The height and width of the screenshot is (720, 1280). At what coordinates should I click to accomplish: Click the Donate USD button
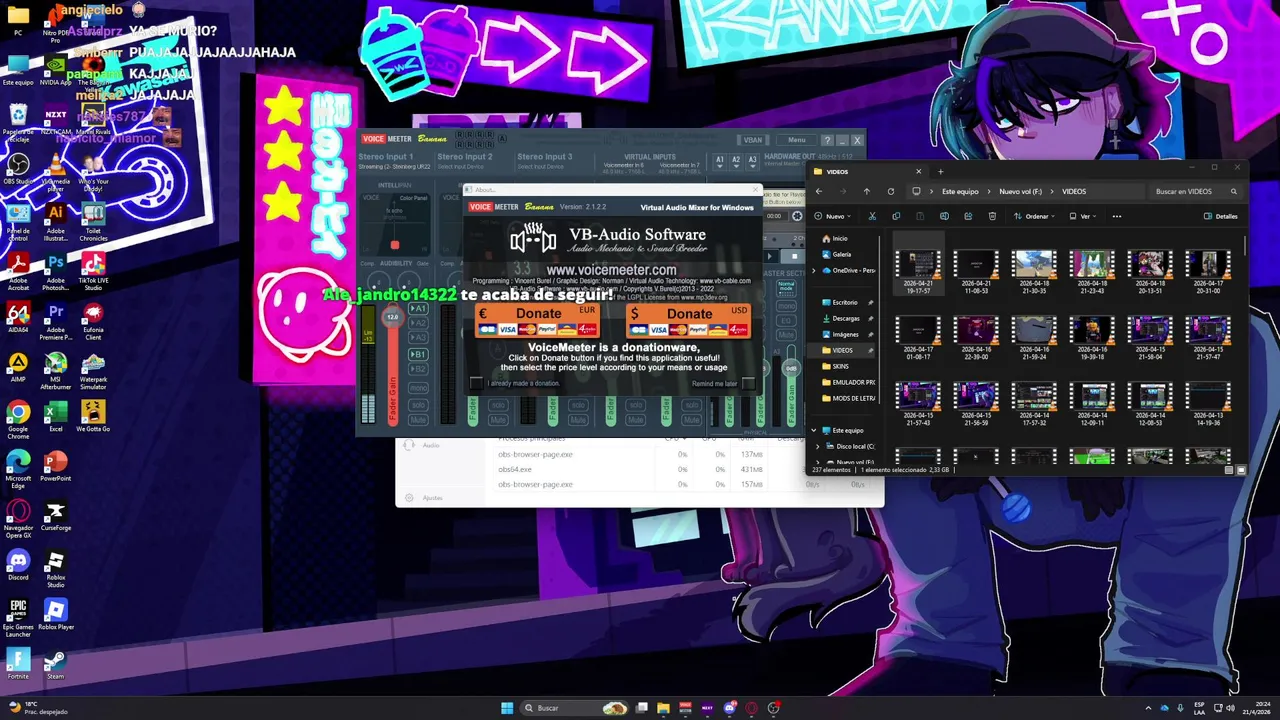(x=689, y=321)
